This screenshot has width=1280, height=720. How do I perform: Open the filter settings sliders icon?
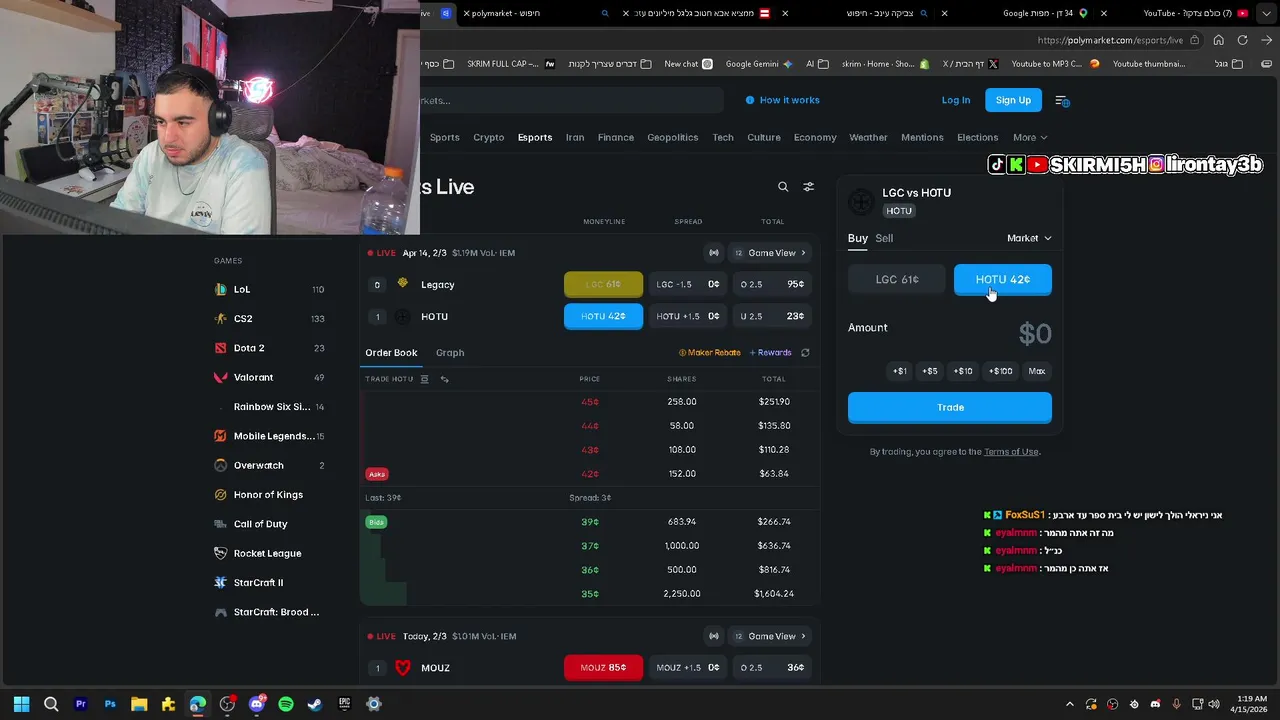coord(809,187)
